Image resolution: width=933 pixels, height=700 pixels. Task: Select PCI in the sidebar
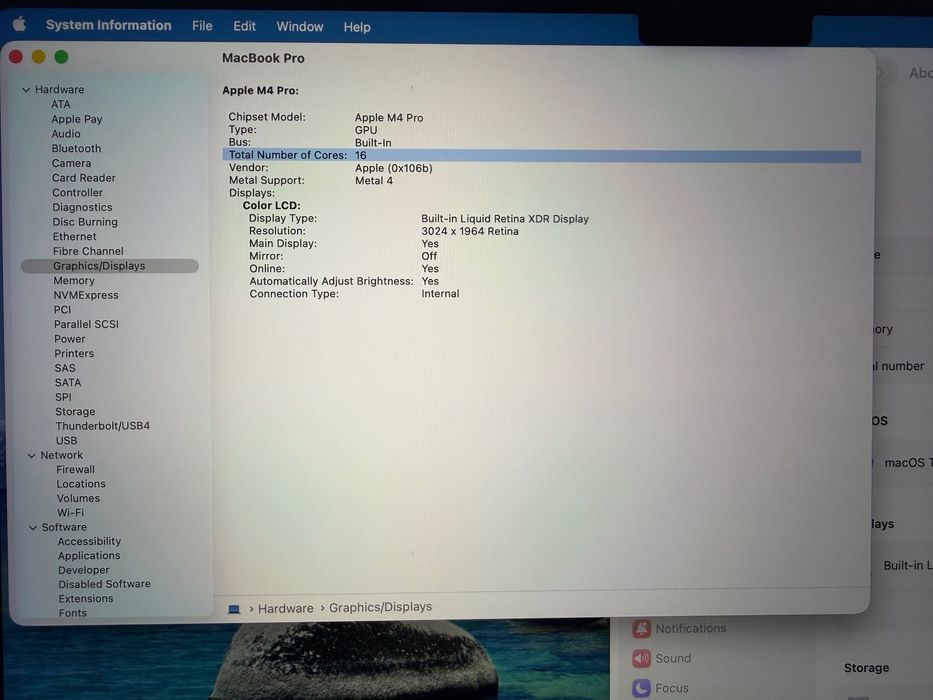pyautogui.click(x=62, y=310)
